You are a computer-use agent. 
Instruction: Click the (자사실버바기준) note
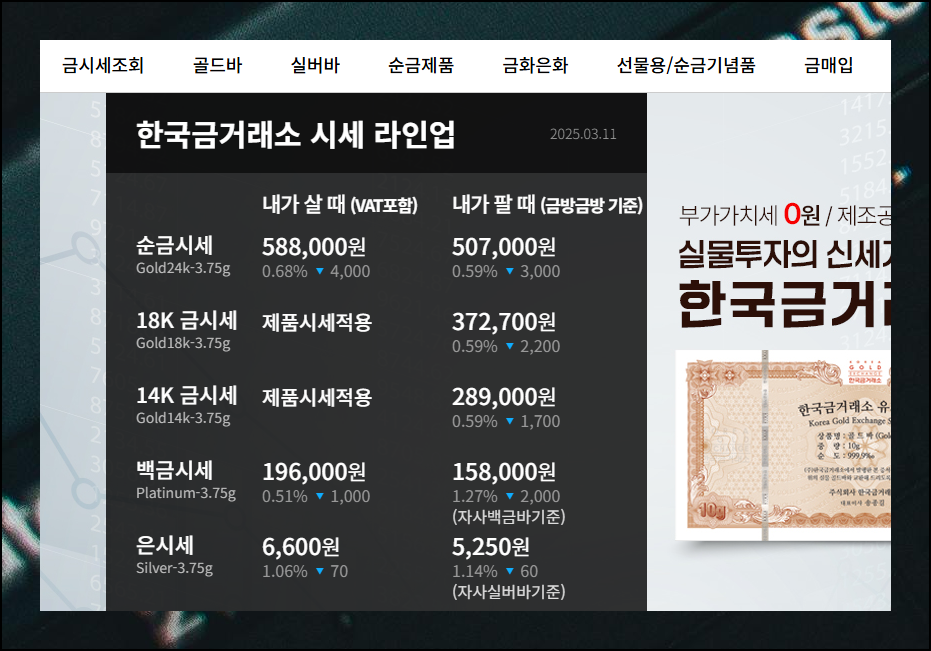(509, 592)
